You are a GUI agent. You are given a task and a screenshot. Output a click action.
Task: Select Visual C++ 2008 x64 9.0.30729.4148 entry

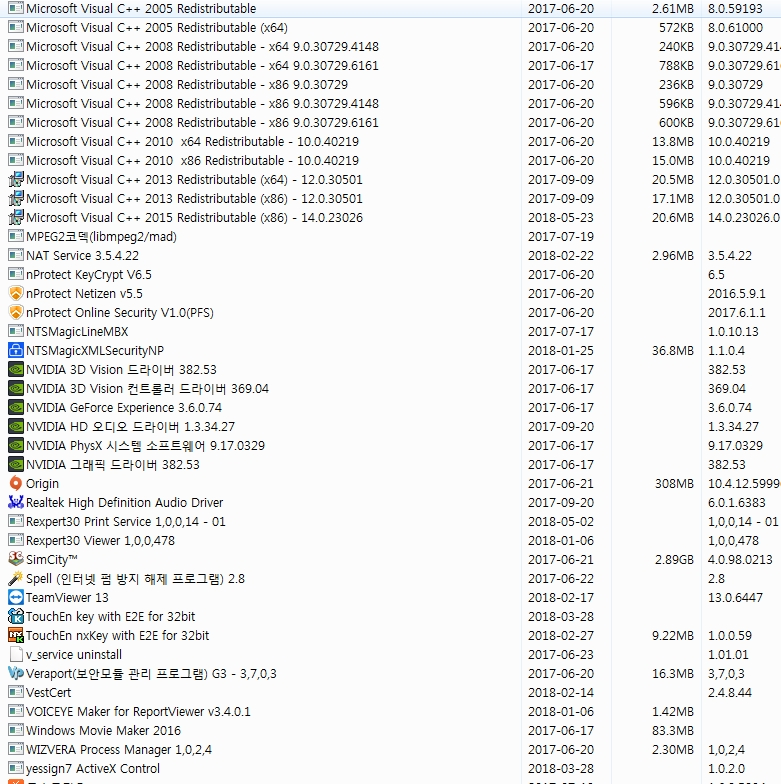[202, 46]
